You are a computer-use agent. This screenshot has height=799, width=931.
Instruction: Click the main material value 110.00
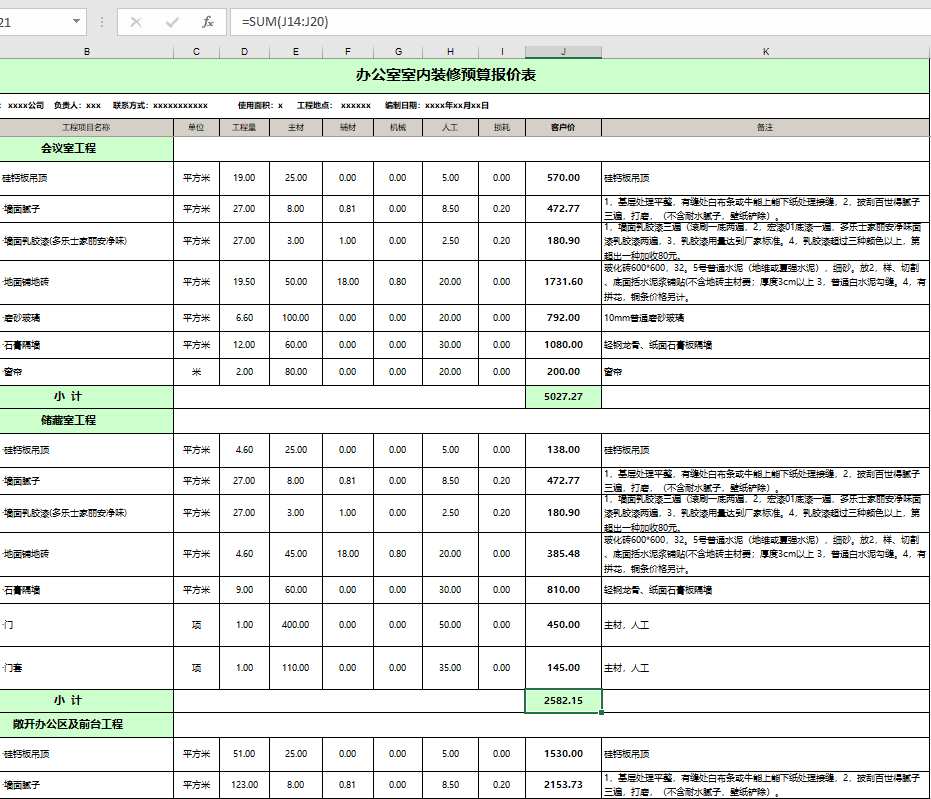coord(296,668)
